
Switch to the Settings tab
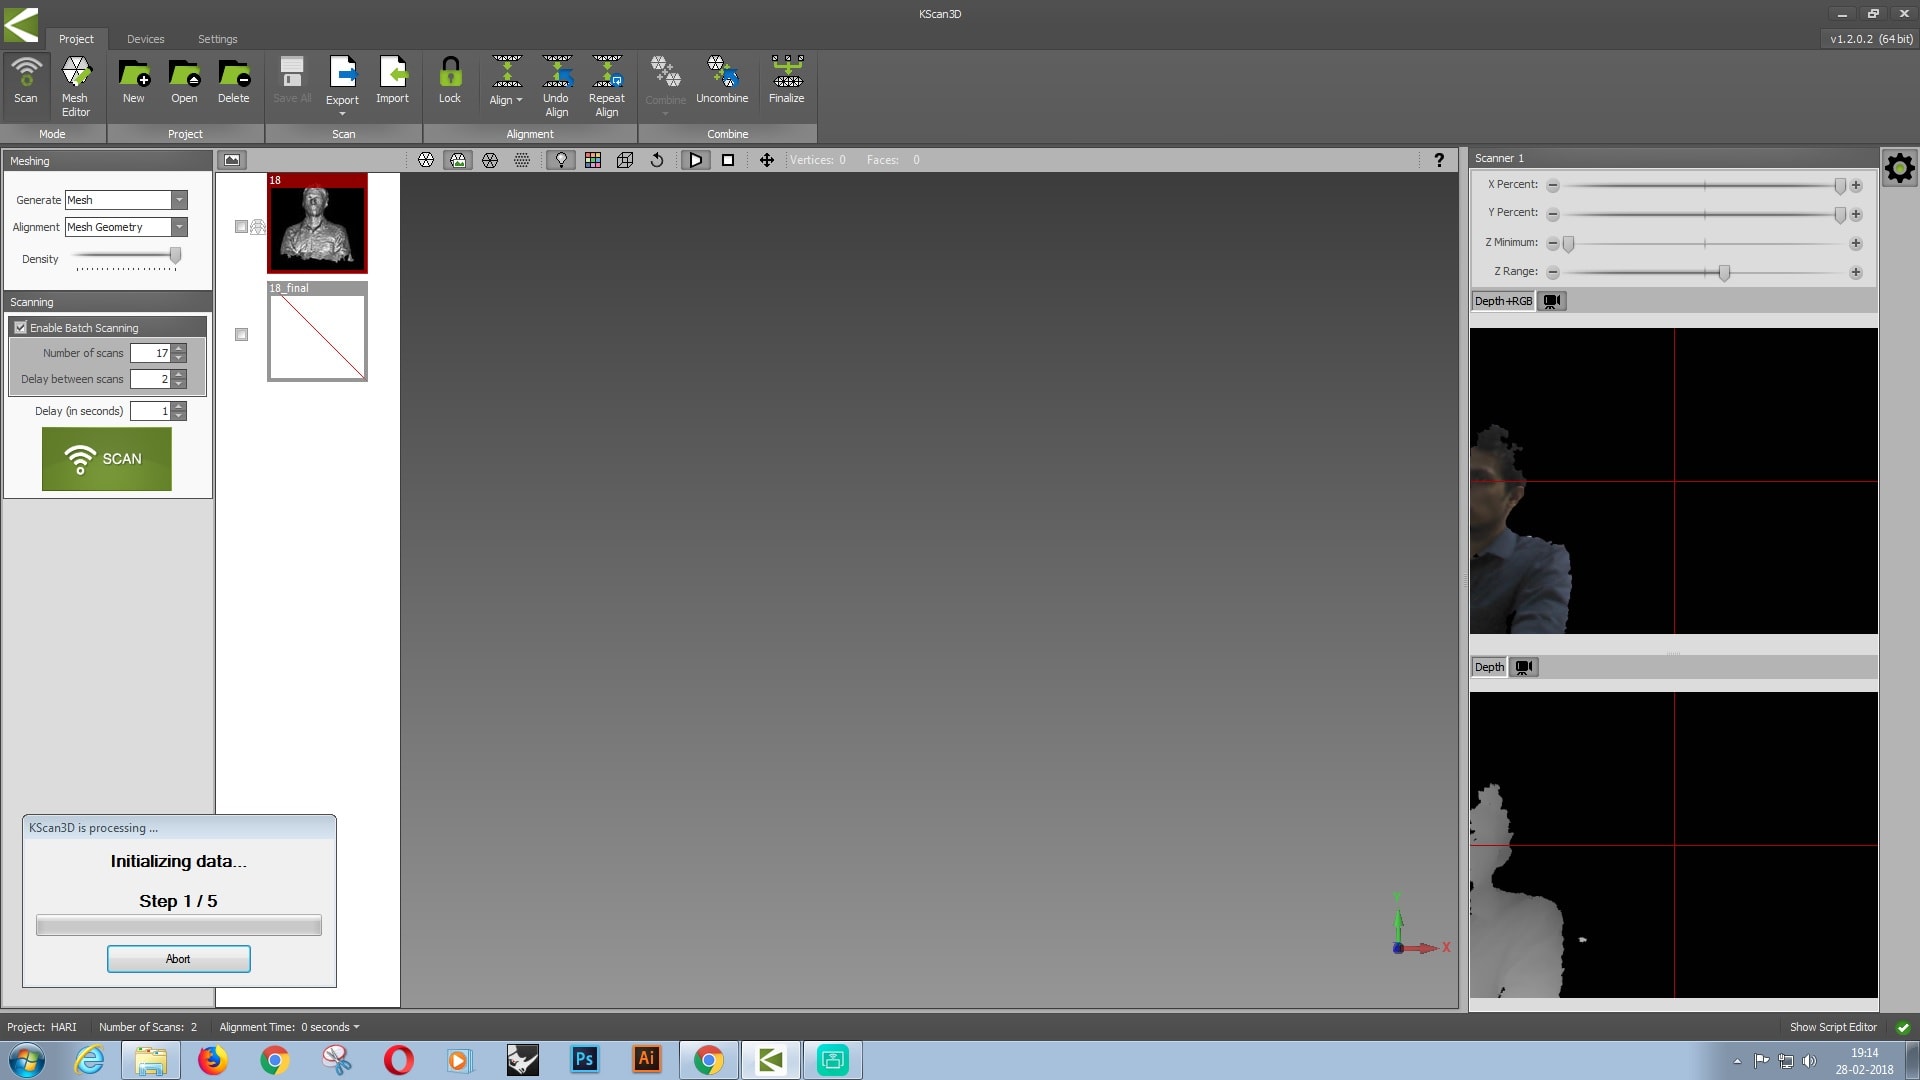[x=217, y=39]
